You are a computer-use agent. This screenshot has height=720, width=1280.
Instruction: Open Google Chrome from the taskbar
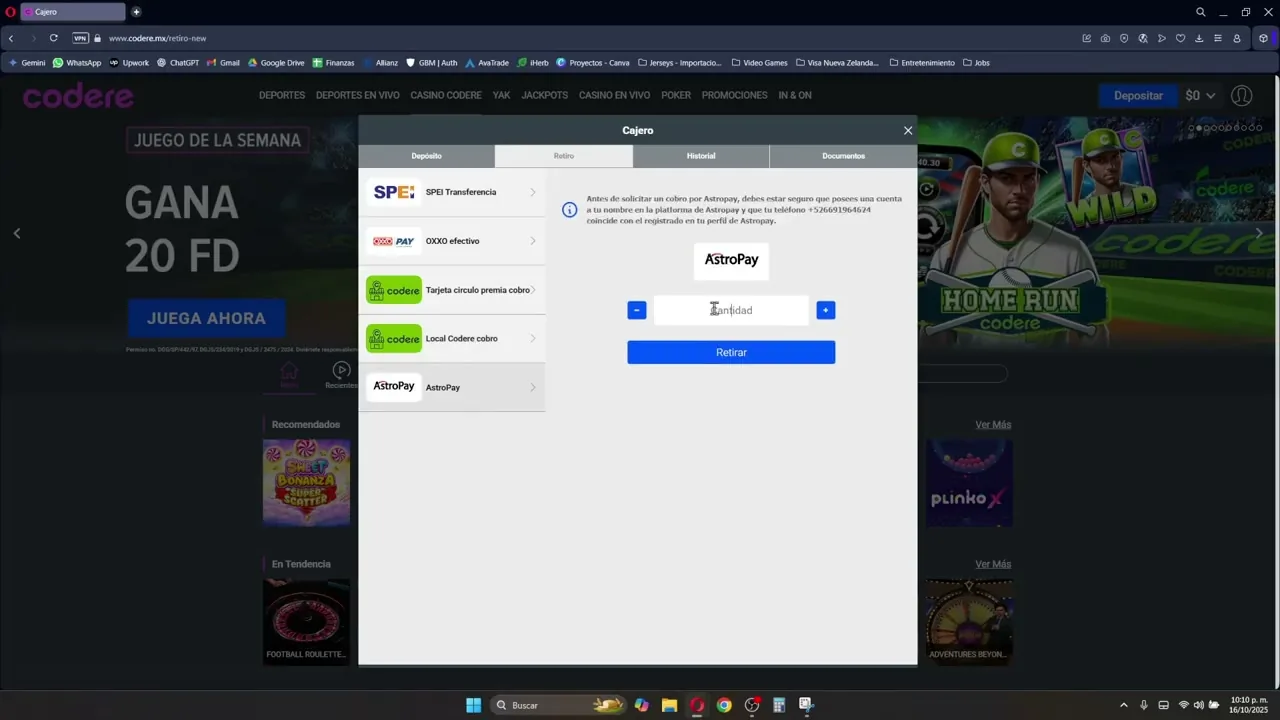pos(724,705)
